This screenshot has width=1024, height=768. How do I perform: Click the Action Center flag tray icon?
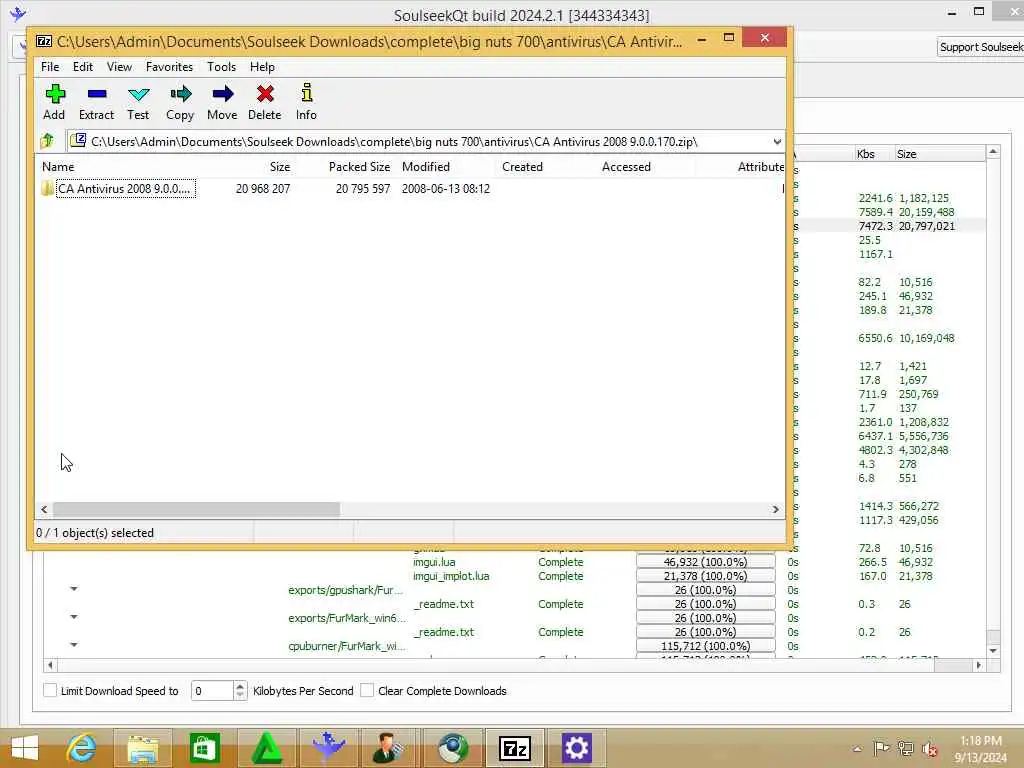pos(881,748)
